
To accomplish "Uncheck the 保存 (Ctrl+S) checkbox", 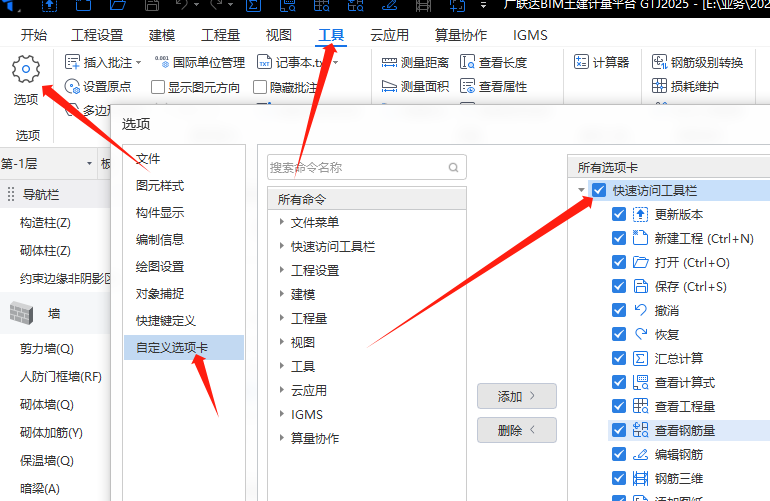I will point(619,286).
